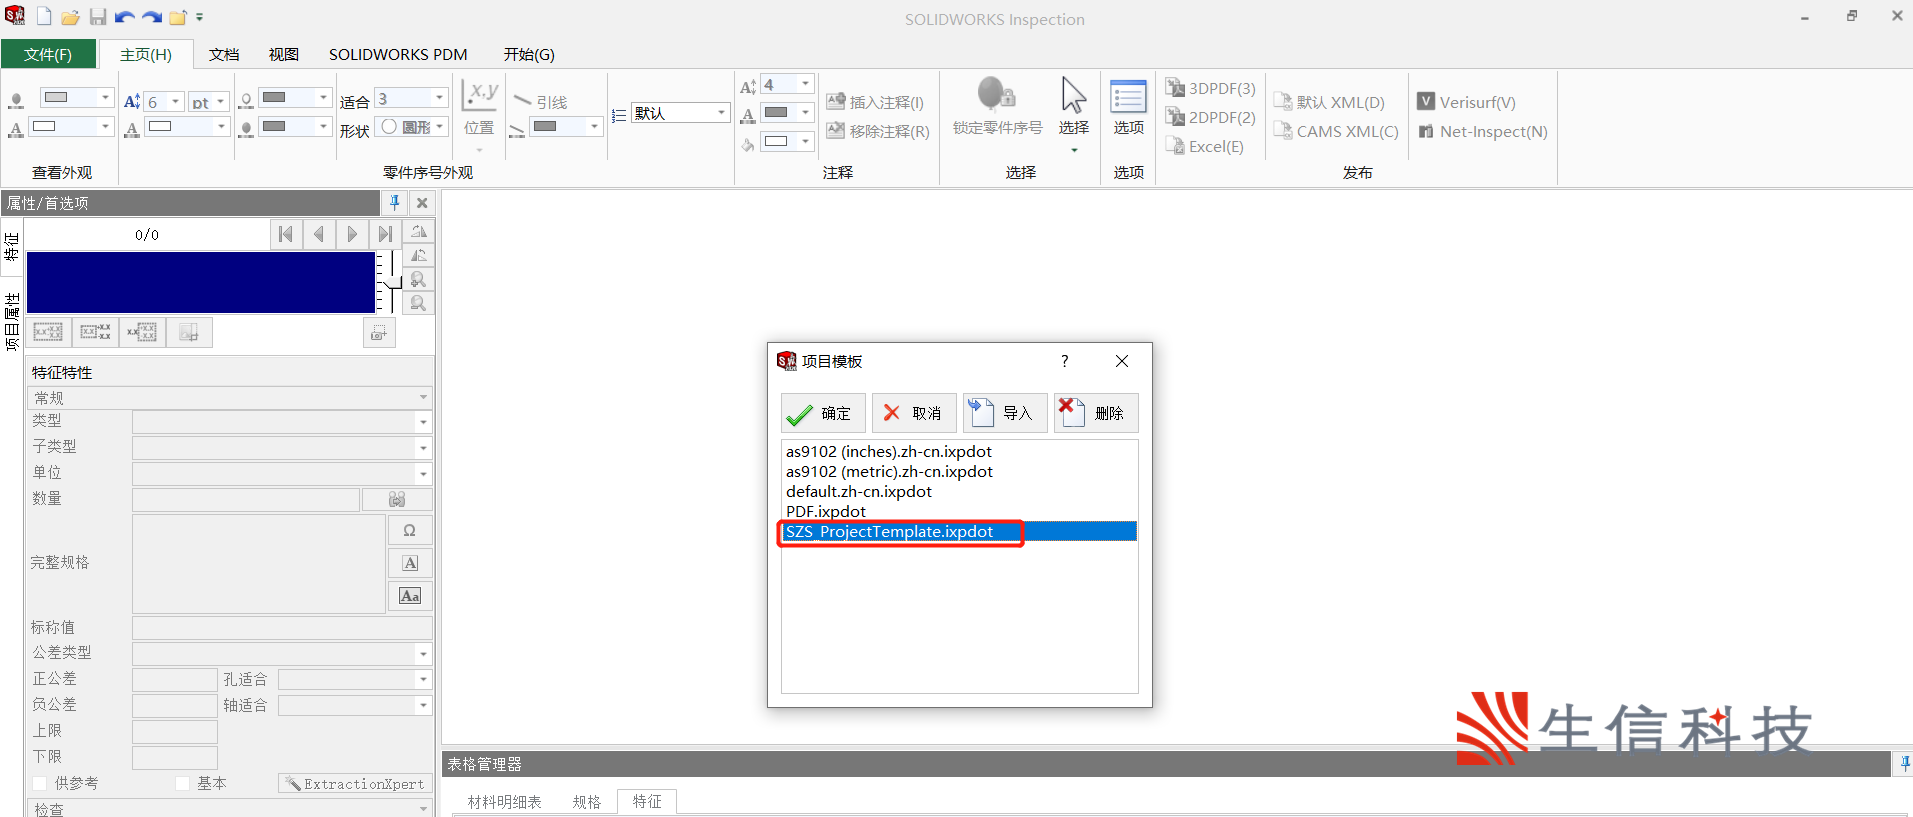Click 删除 button in 项目模板 dialog
The height and width of the screenshot is (817, 1913).
(x=1096, y=413)
